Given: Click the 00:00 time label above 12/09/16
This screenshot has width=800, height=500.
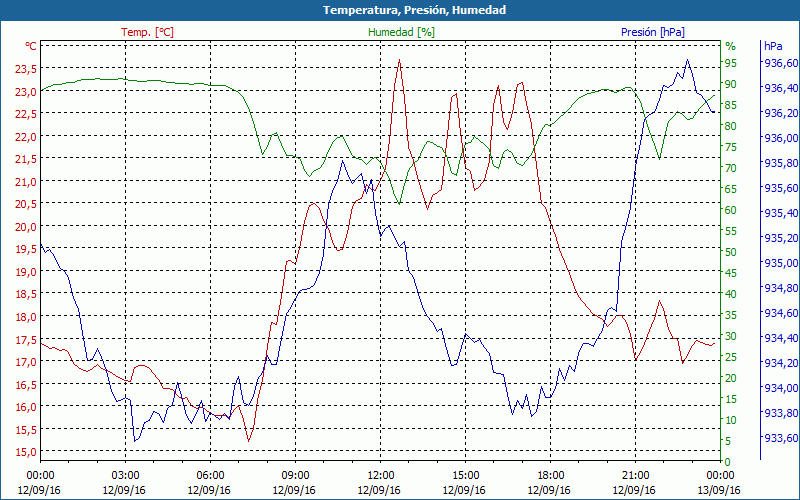Looking at the screenshot, I should 40,476.
